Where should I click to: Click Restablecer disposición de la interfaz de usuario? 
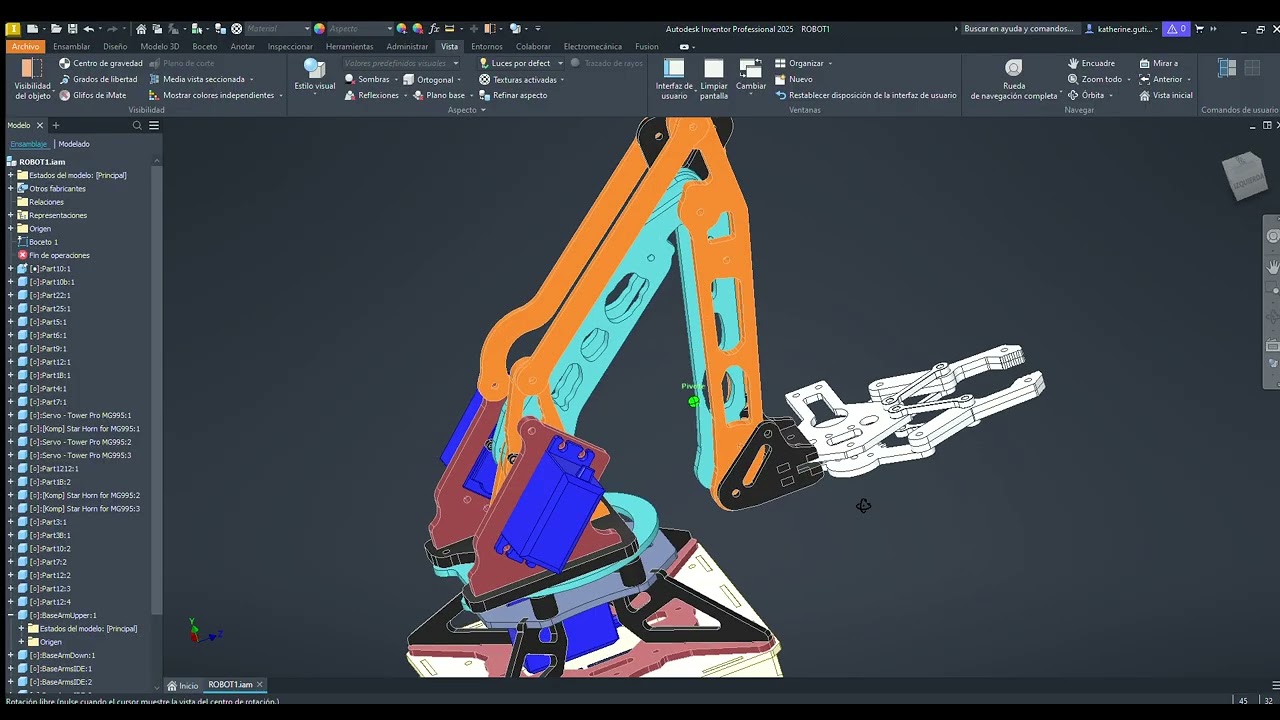point(865,95)
